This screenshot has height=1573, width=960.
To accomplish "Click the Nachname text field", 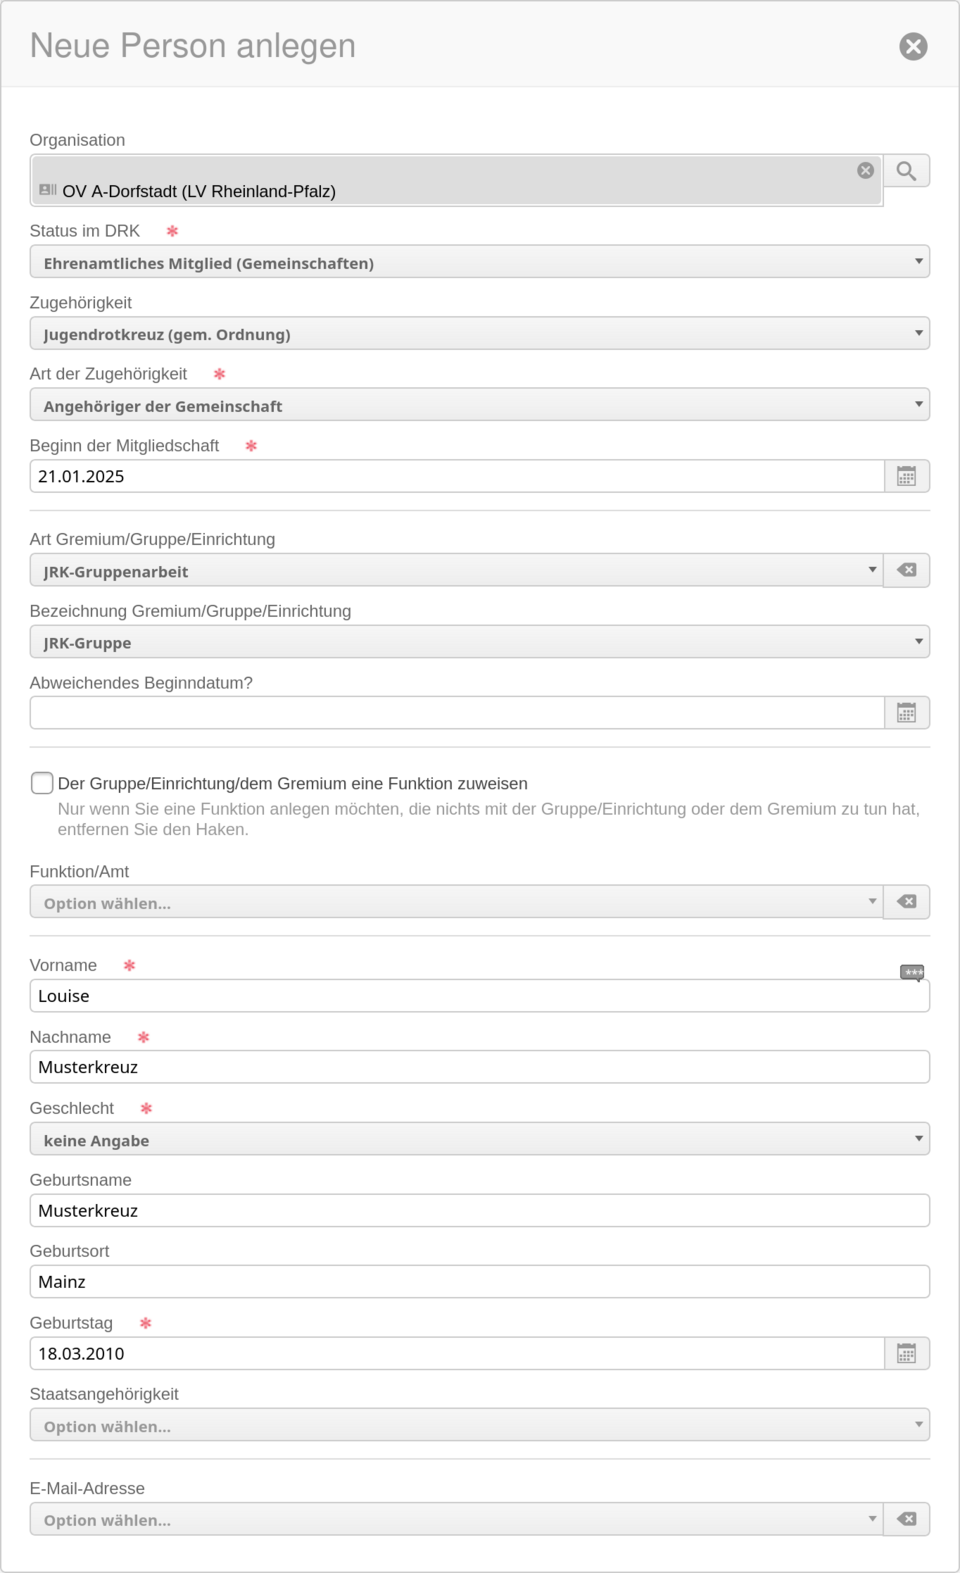I will click(x=480, y=1067).
